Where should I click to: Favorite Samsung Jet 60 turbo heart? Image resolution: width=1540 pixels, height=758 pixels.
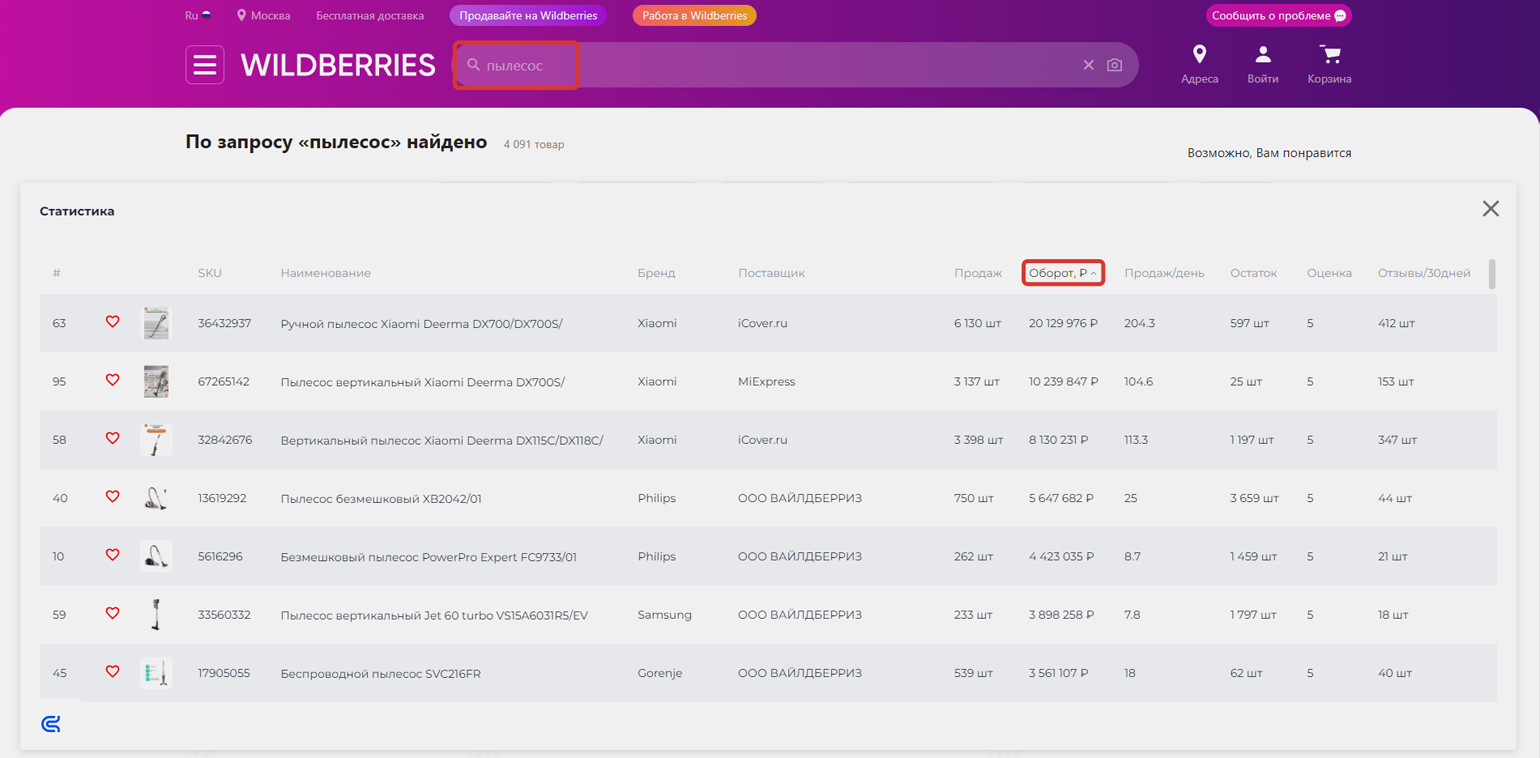(x=112, y=613)
